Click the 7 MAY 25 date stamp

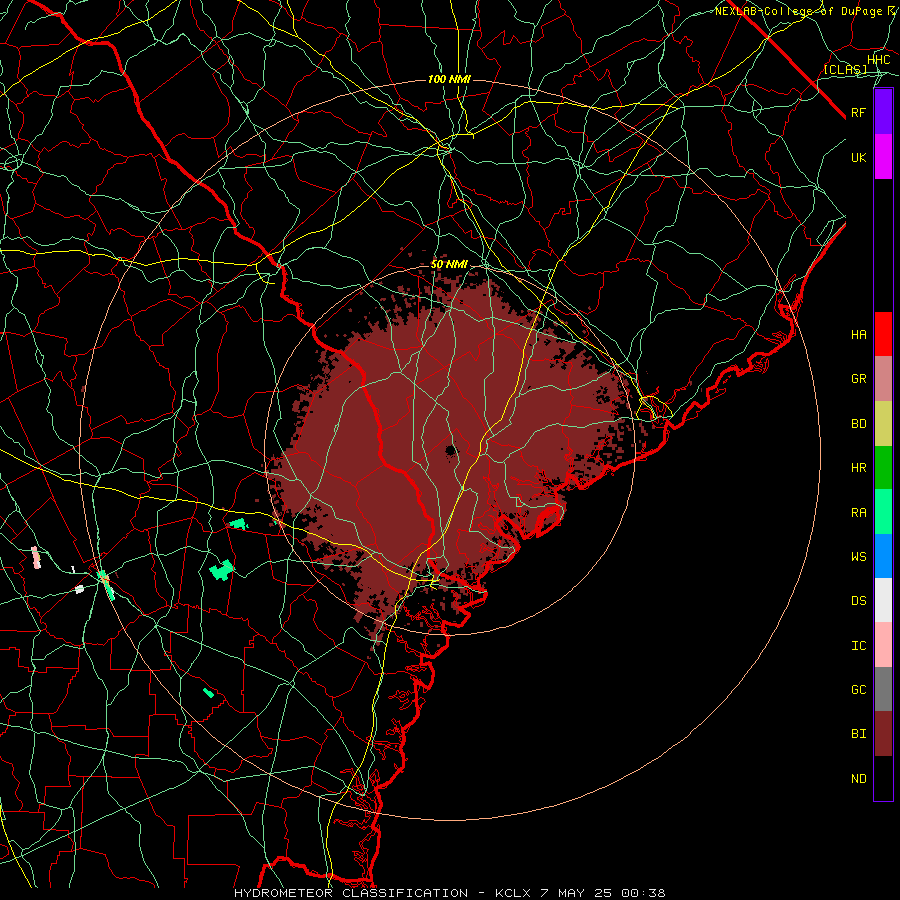[576, 893]
